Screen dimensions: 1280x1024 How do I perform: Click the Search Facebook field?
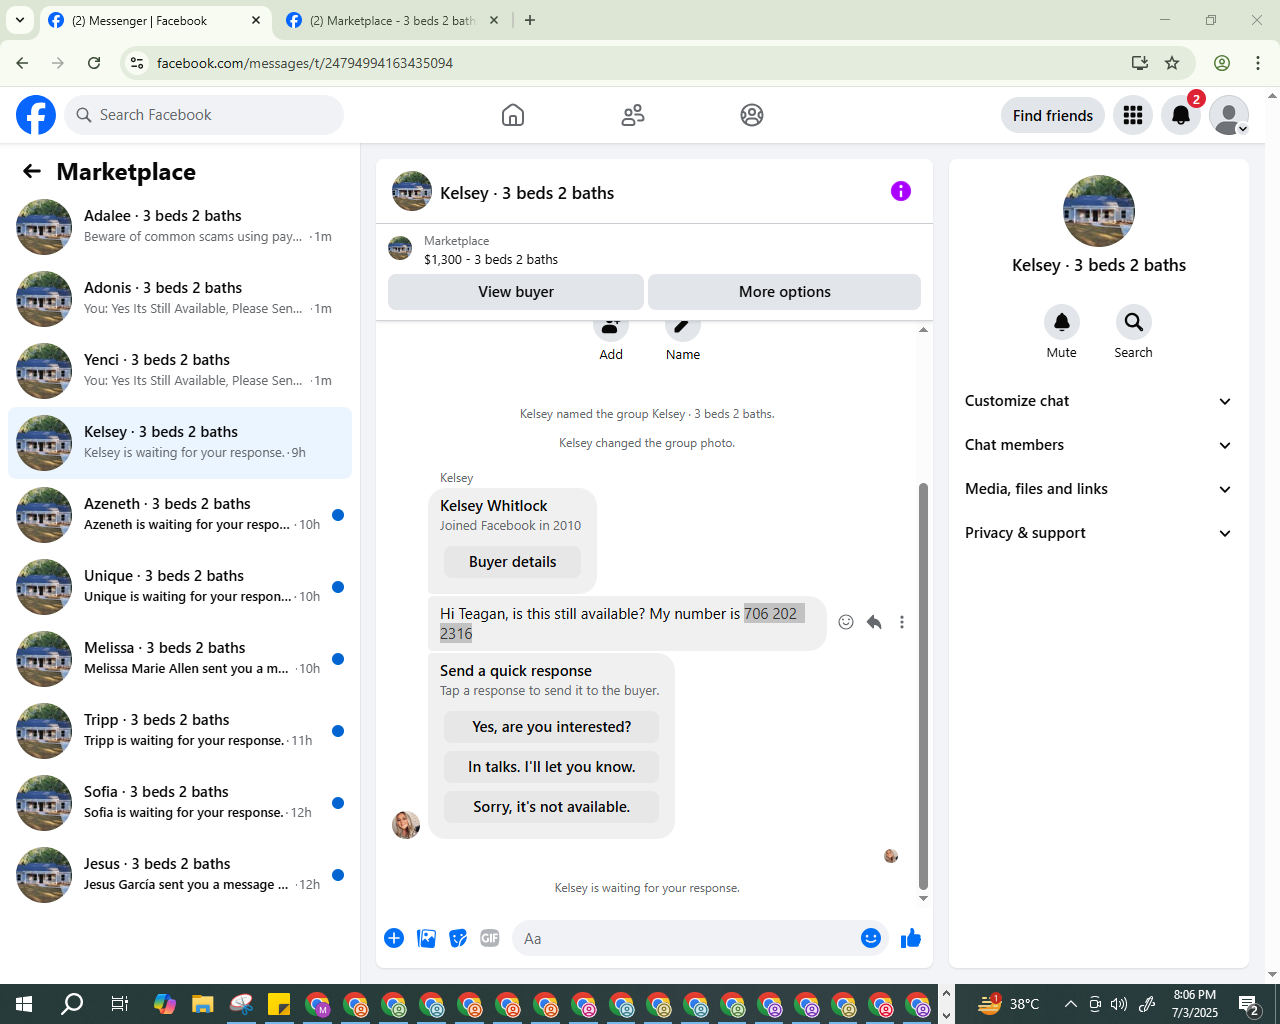(204, 115)
